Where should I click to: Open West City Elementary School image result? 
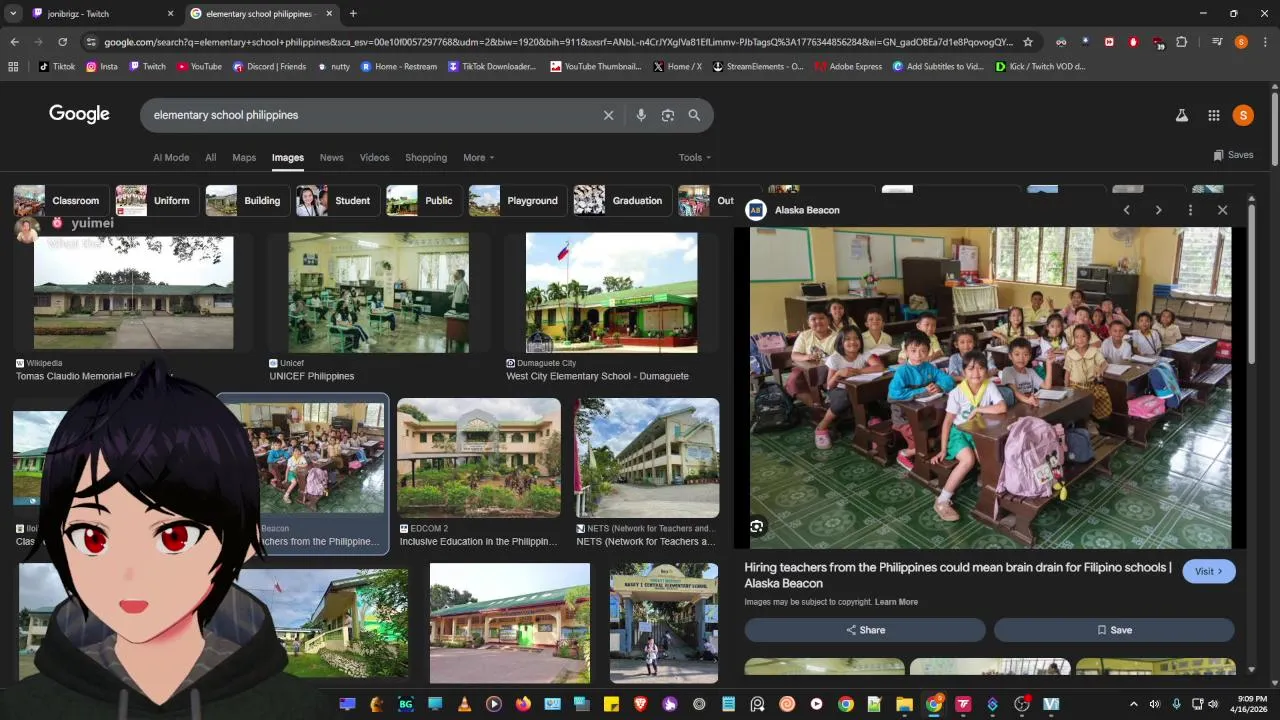pos(612,293)
